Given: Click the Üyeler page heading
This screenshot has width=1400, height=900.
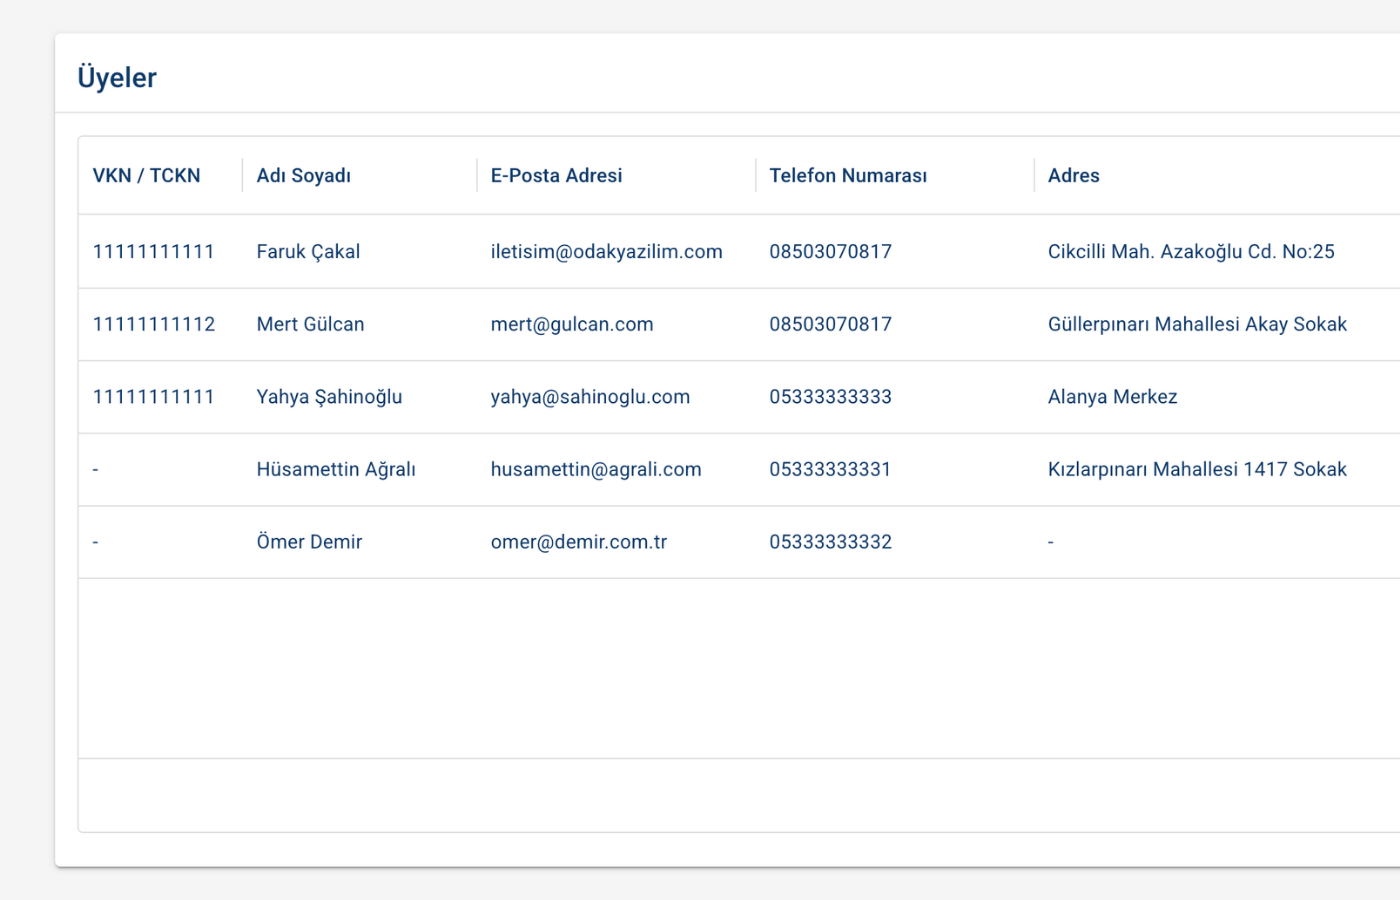Looking at the screenshot, I should (117, 78).
